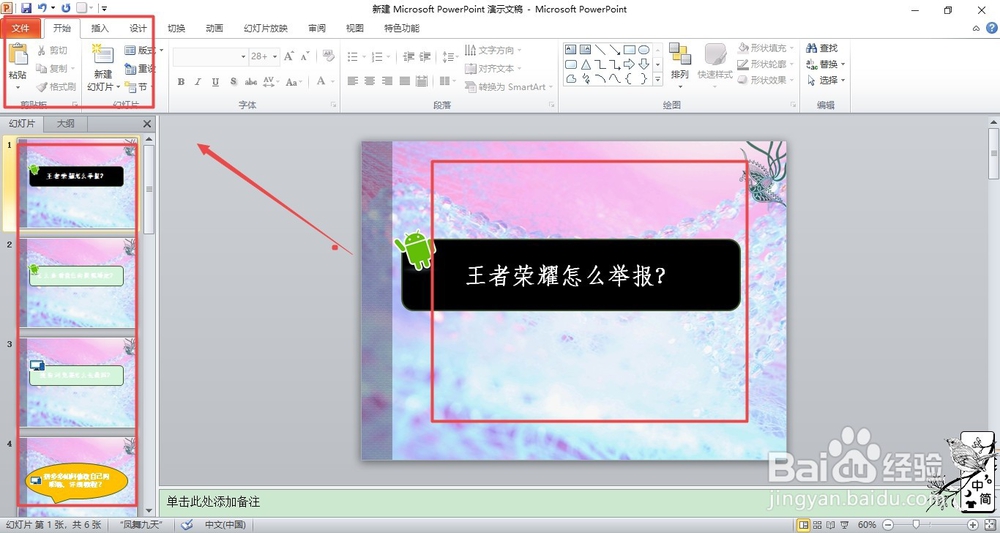Justify the text
Image resolution: width=1000 pixels, height=533 pixels.
tap(404, 82)
